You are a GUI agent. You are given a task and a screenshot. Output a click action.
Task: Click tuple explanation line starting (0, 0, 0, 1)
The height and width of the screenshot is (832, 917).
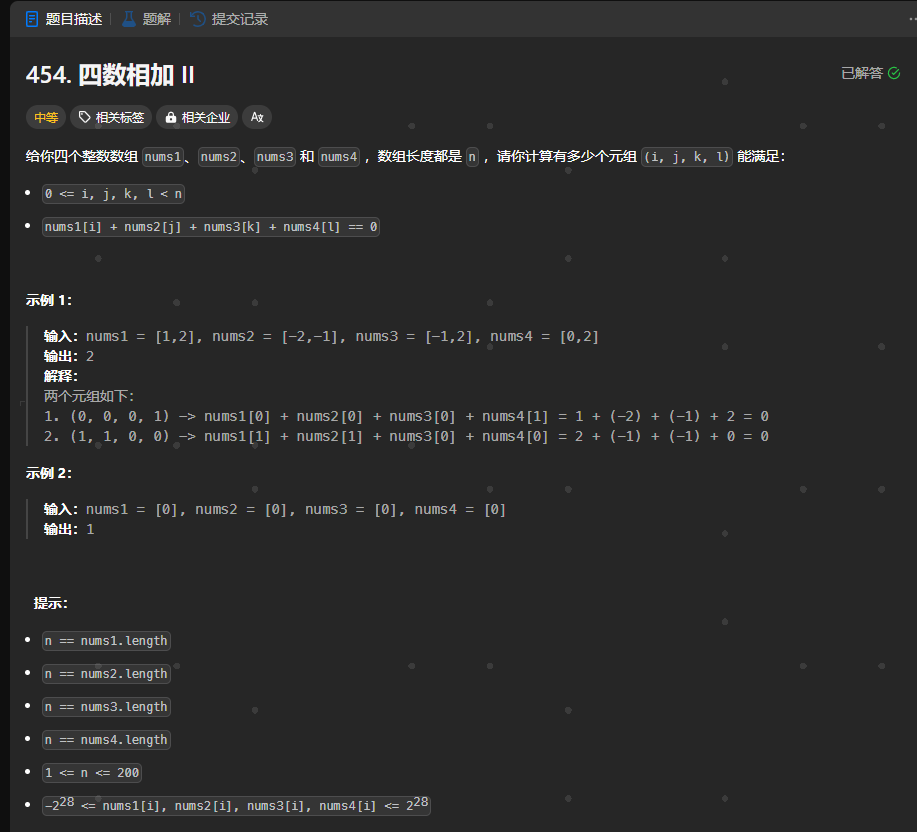click(406, 416)
